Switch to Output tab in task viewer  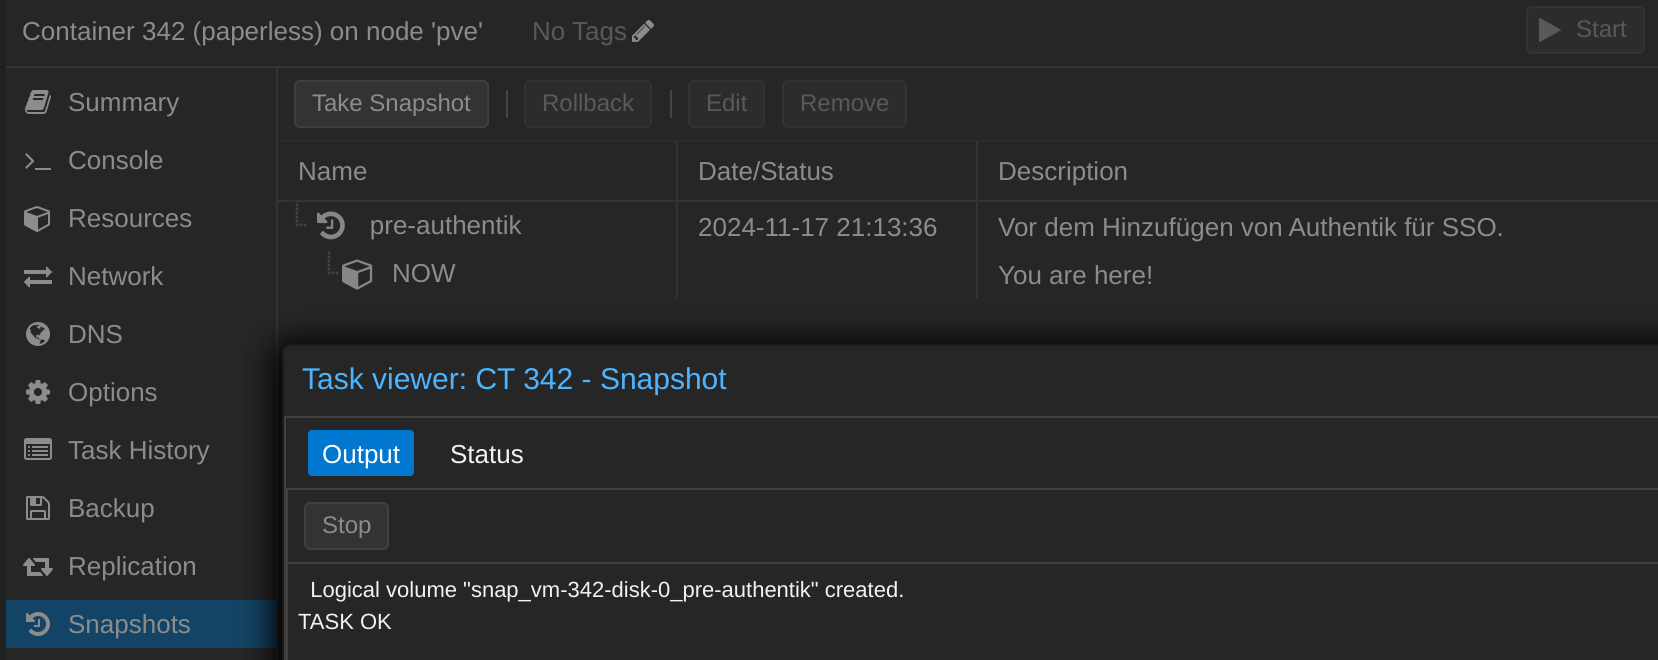361,454
